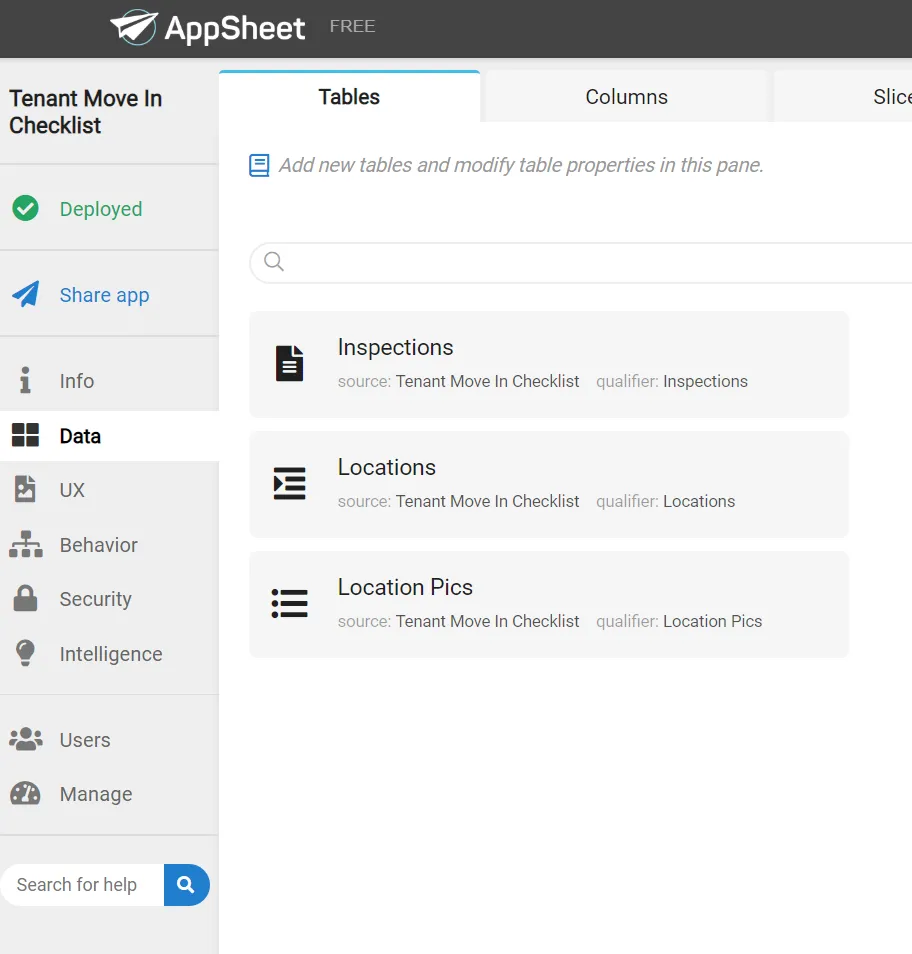Open the Location Pics table title
The width and height of the screenshot is (912, 954).
pyautogui.click(x=405, y=587)
